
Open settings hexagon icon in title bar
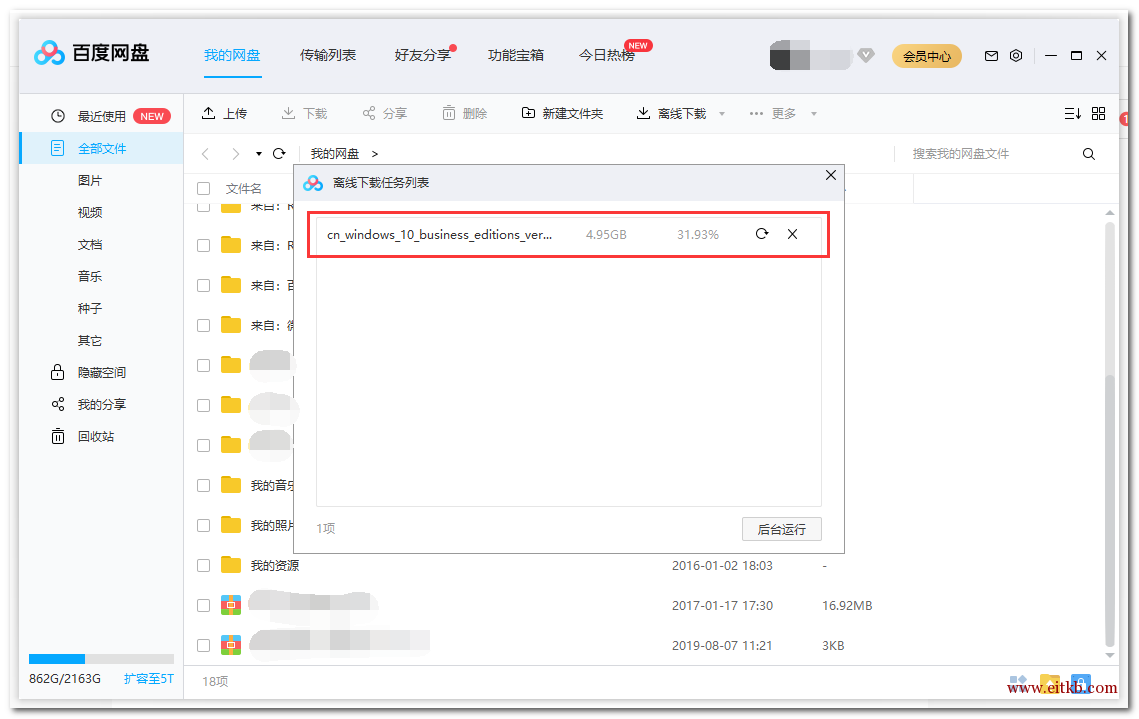coord(1016,56)
